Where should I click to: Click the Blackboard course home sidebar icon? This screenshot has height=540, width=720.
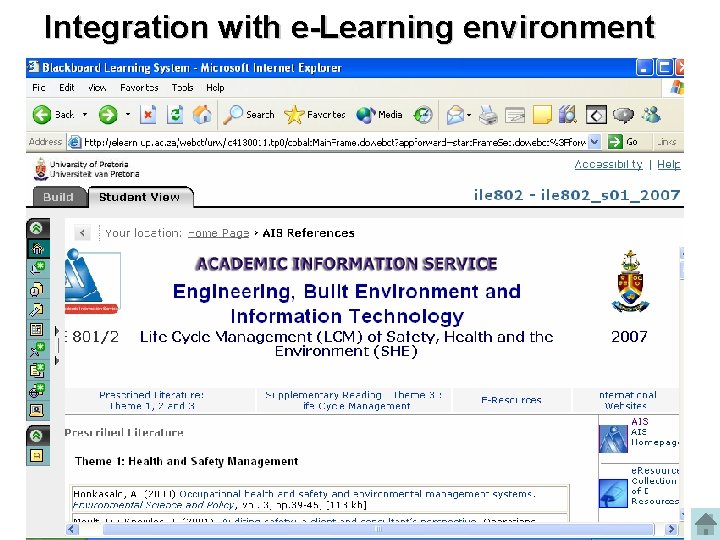38,249
